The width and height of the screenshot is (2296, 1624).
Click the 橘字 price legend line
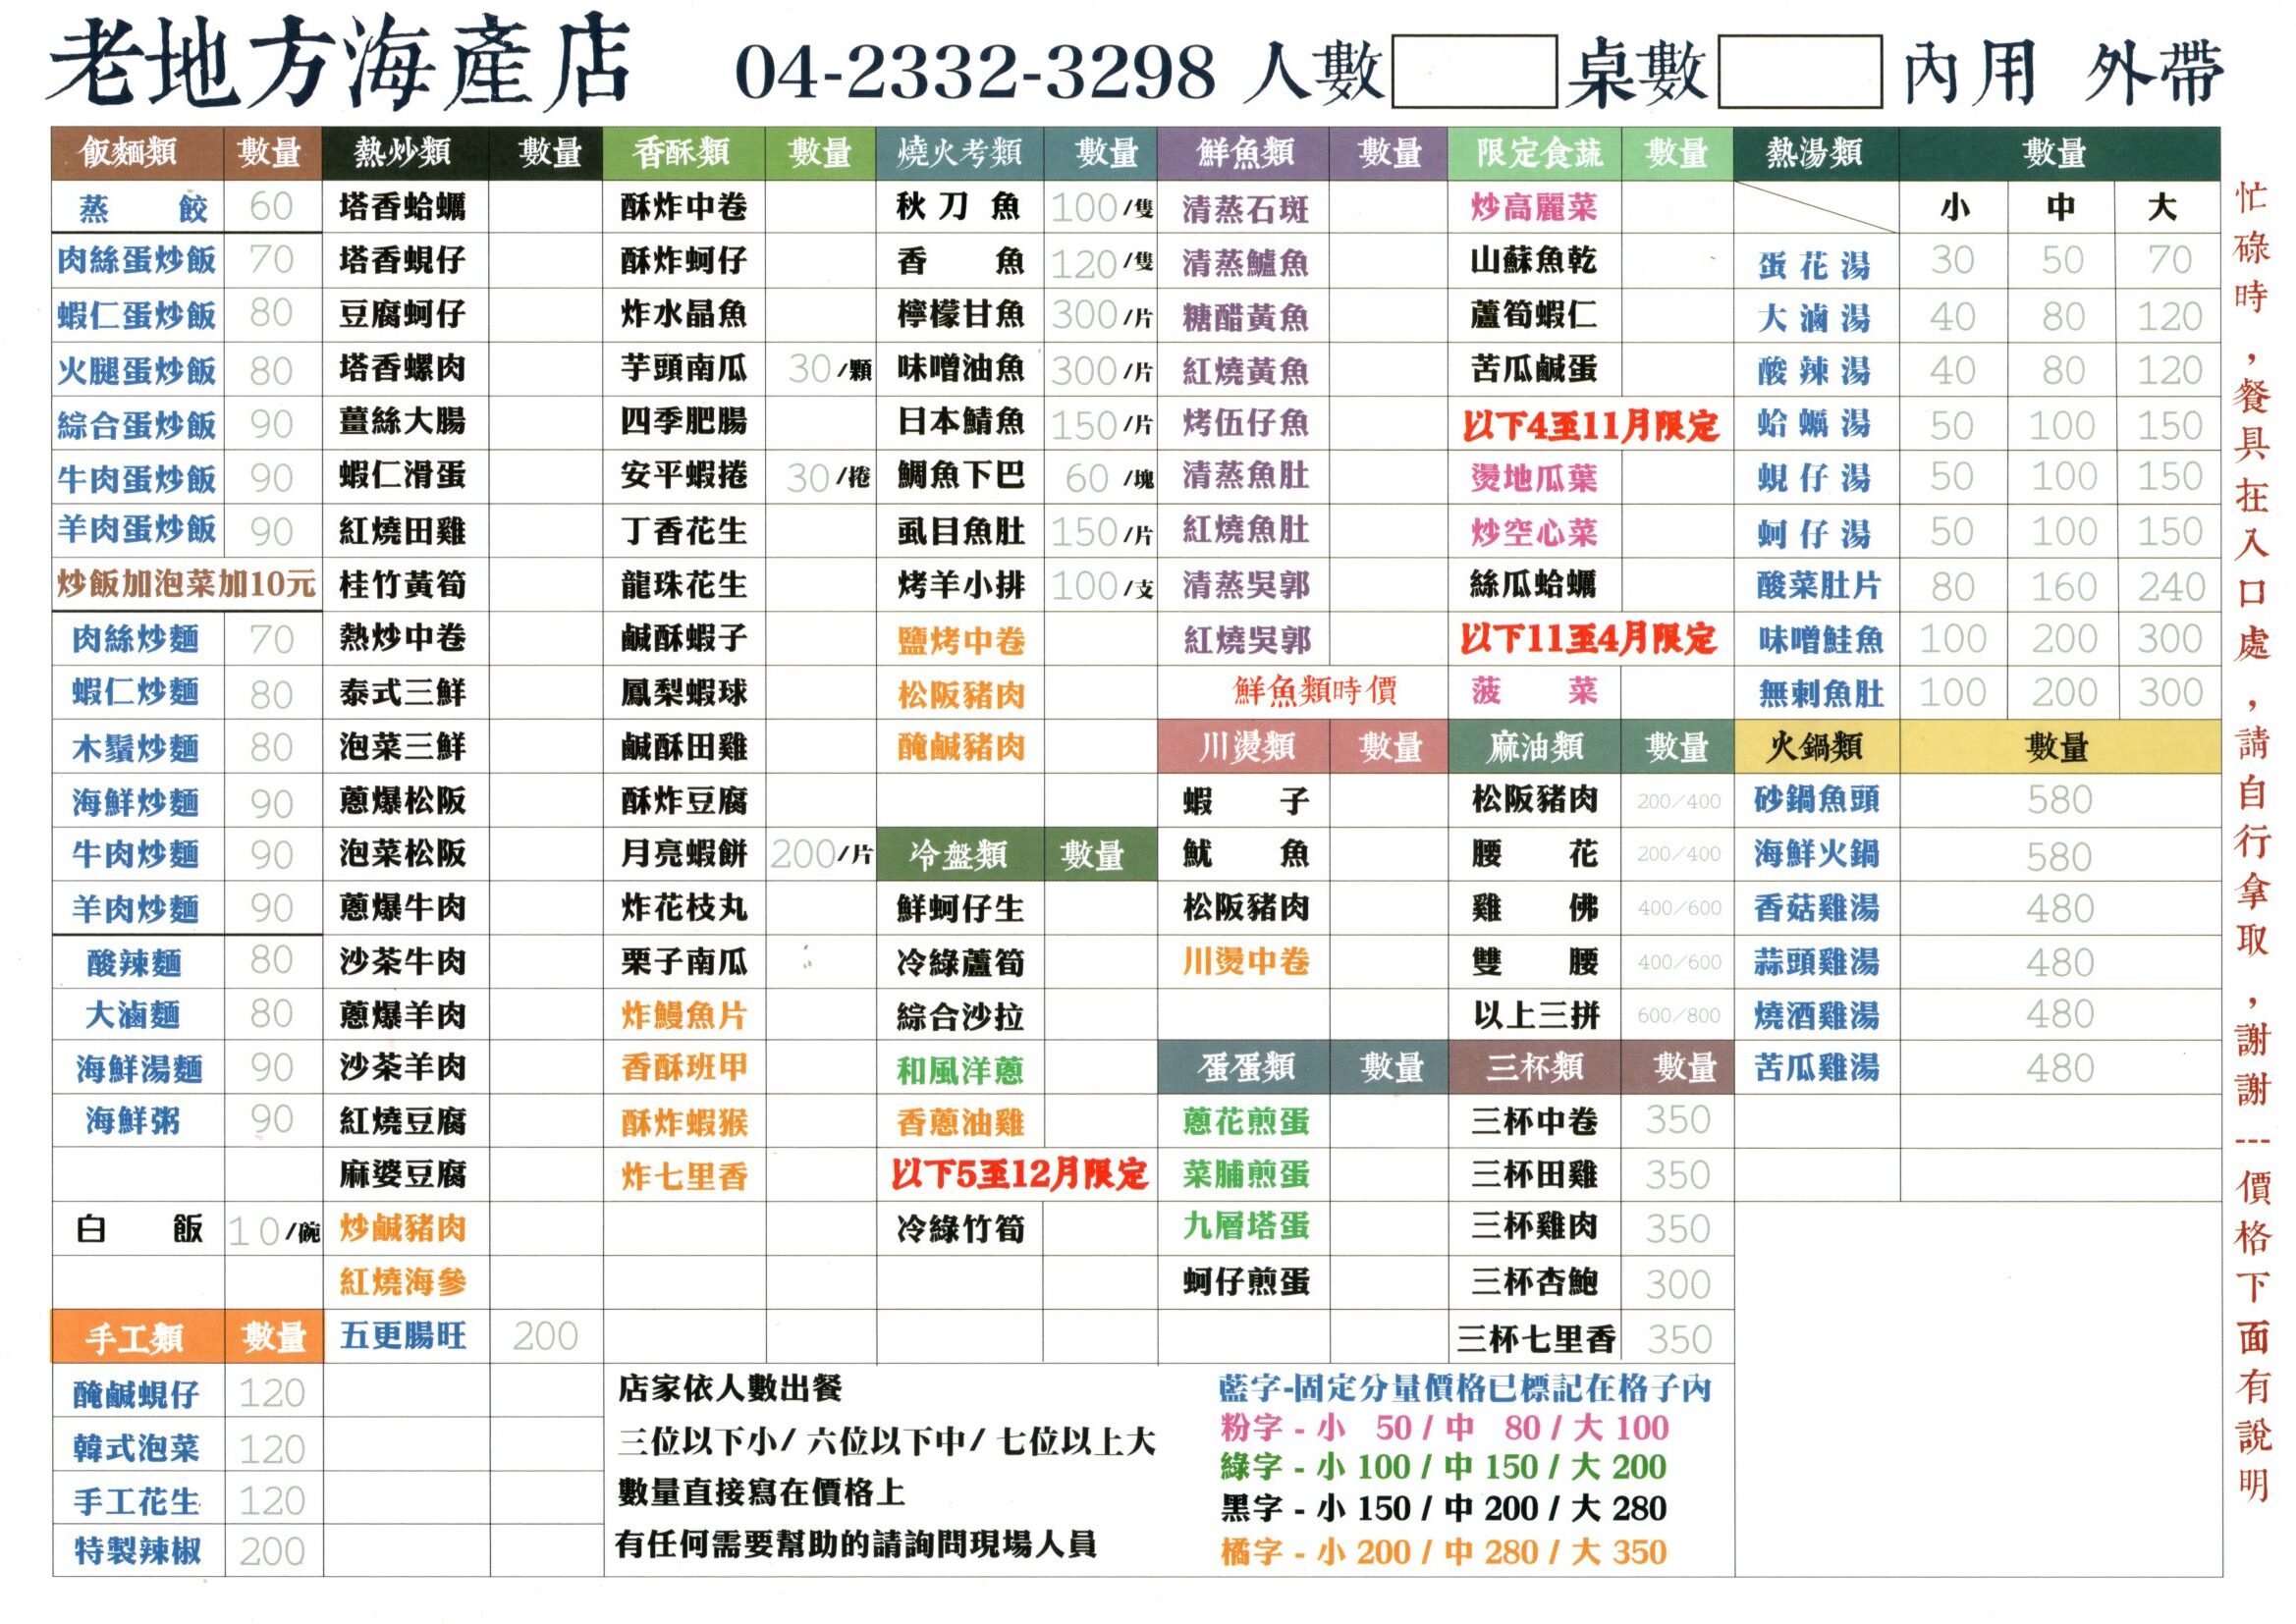pyautogui.click(x=1443, y=1552)
